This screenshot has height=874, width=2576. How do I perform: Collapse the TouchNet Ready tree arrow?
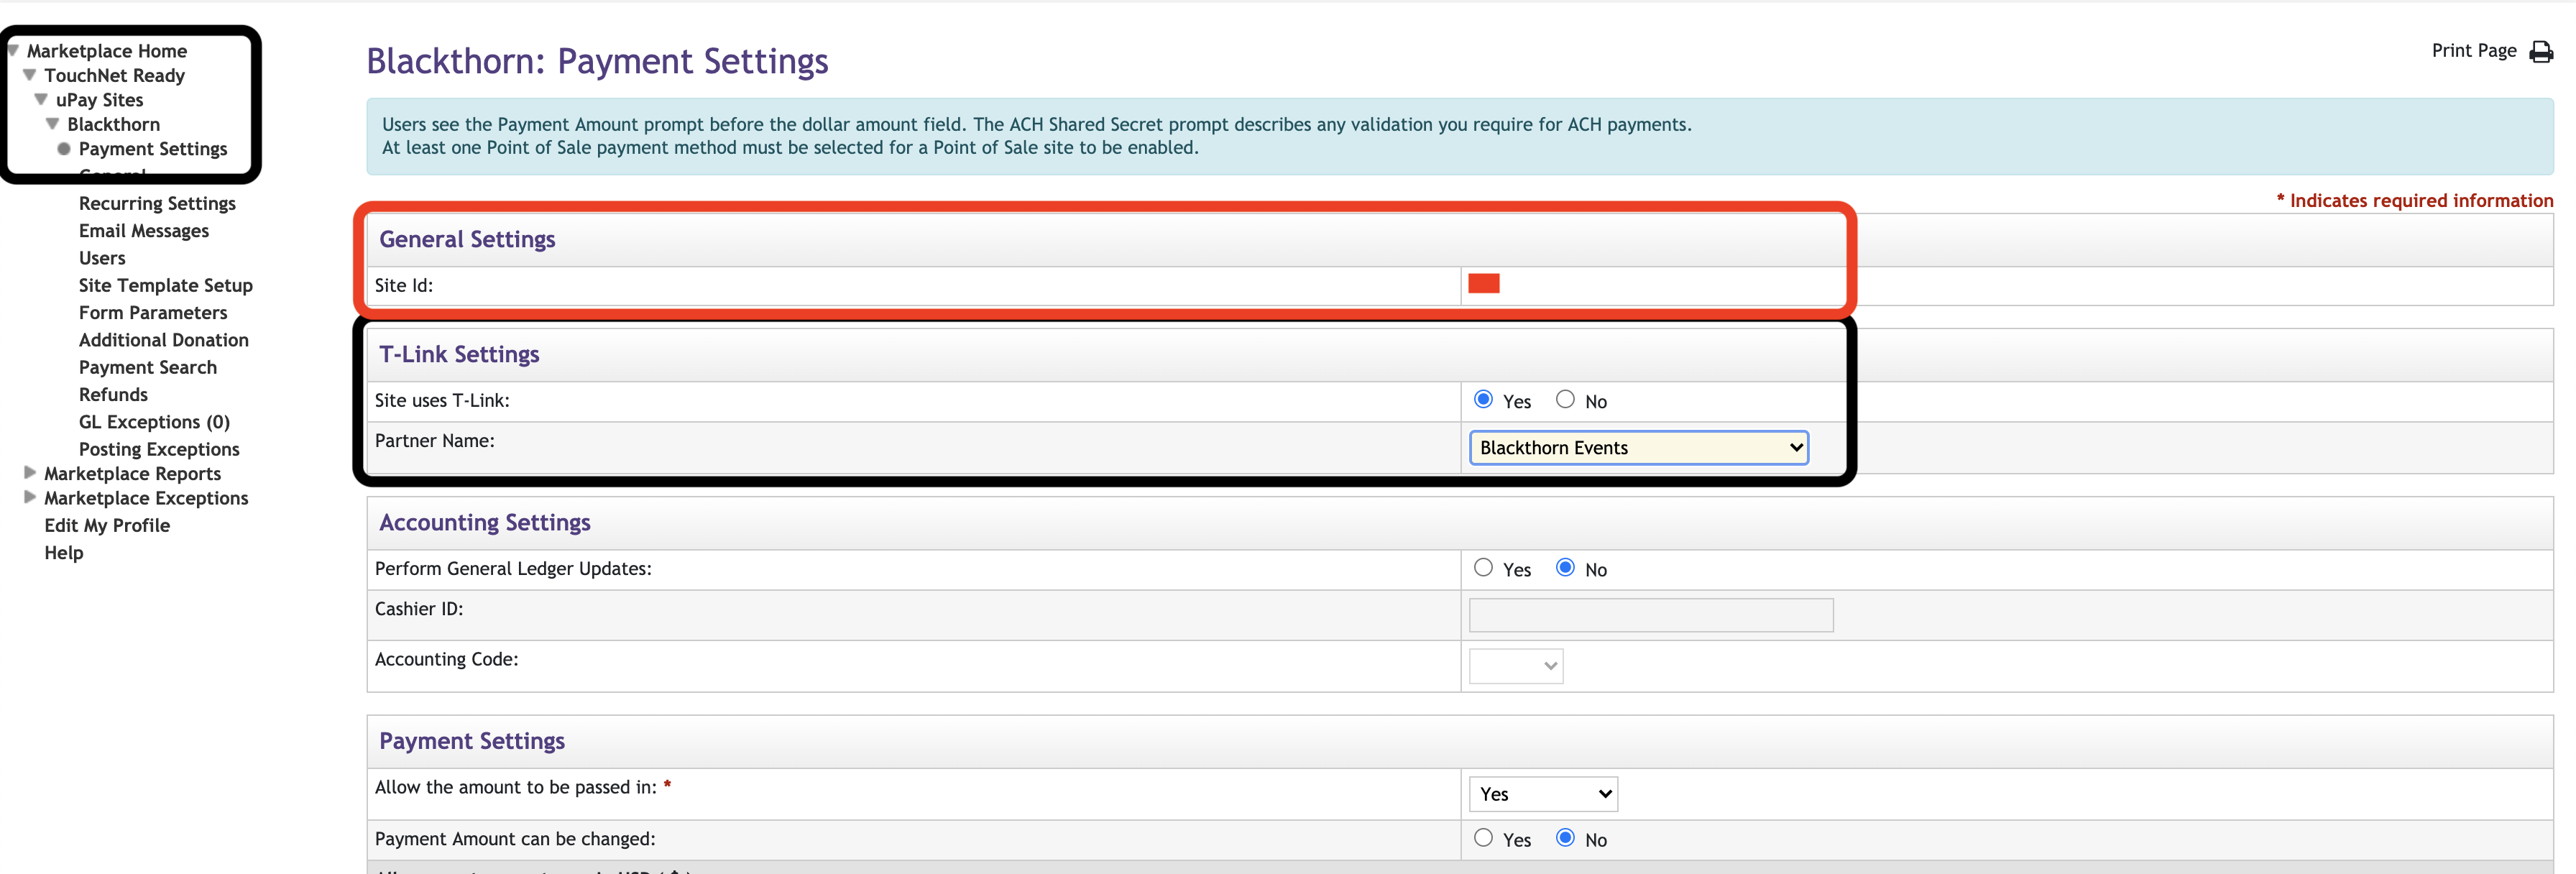pos(30,75)
